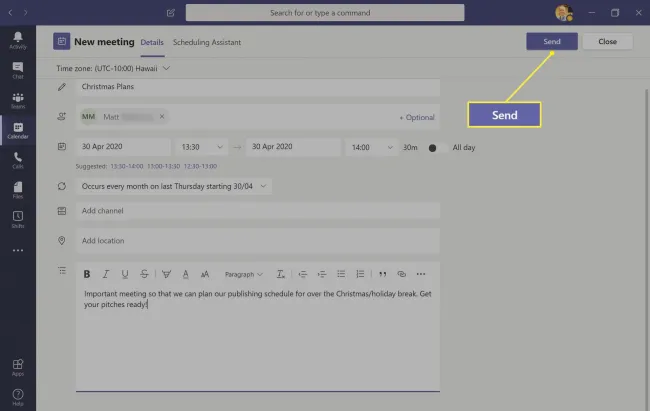650x411 pixels.
Task: Choose suggested time 13:30-14:00
Action: (x=126, y=166)
